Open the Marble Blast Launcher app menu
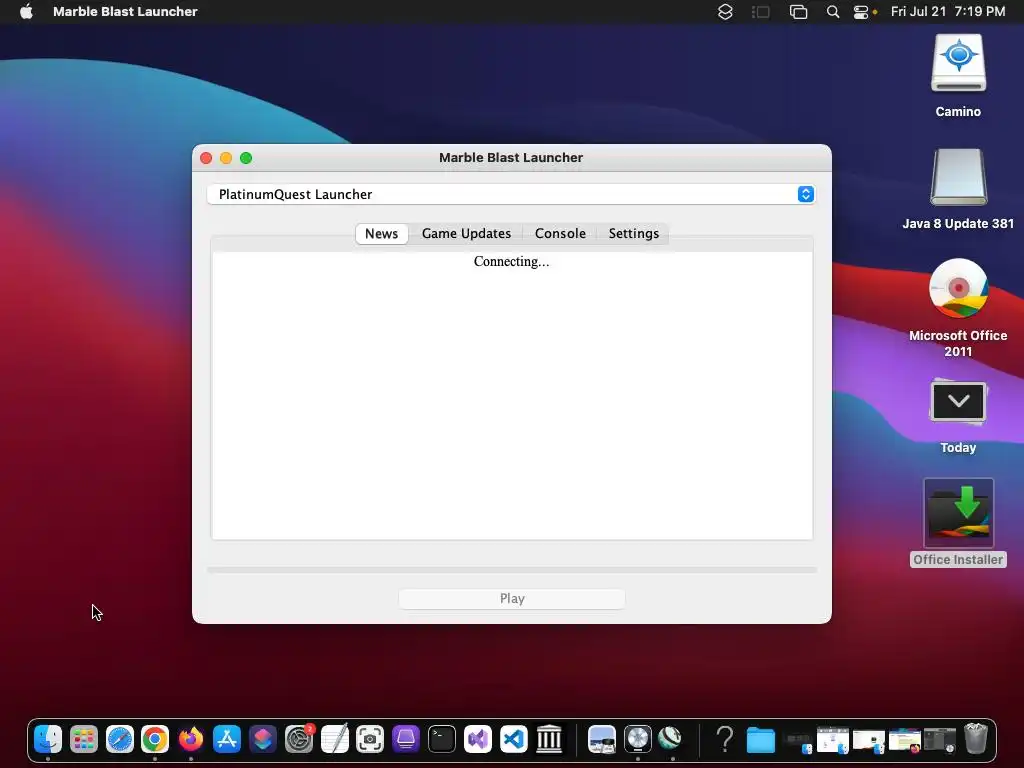 coord(125,11)
